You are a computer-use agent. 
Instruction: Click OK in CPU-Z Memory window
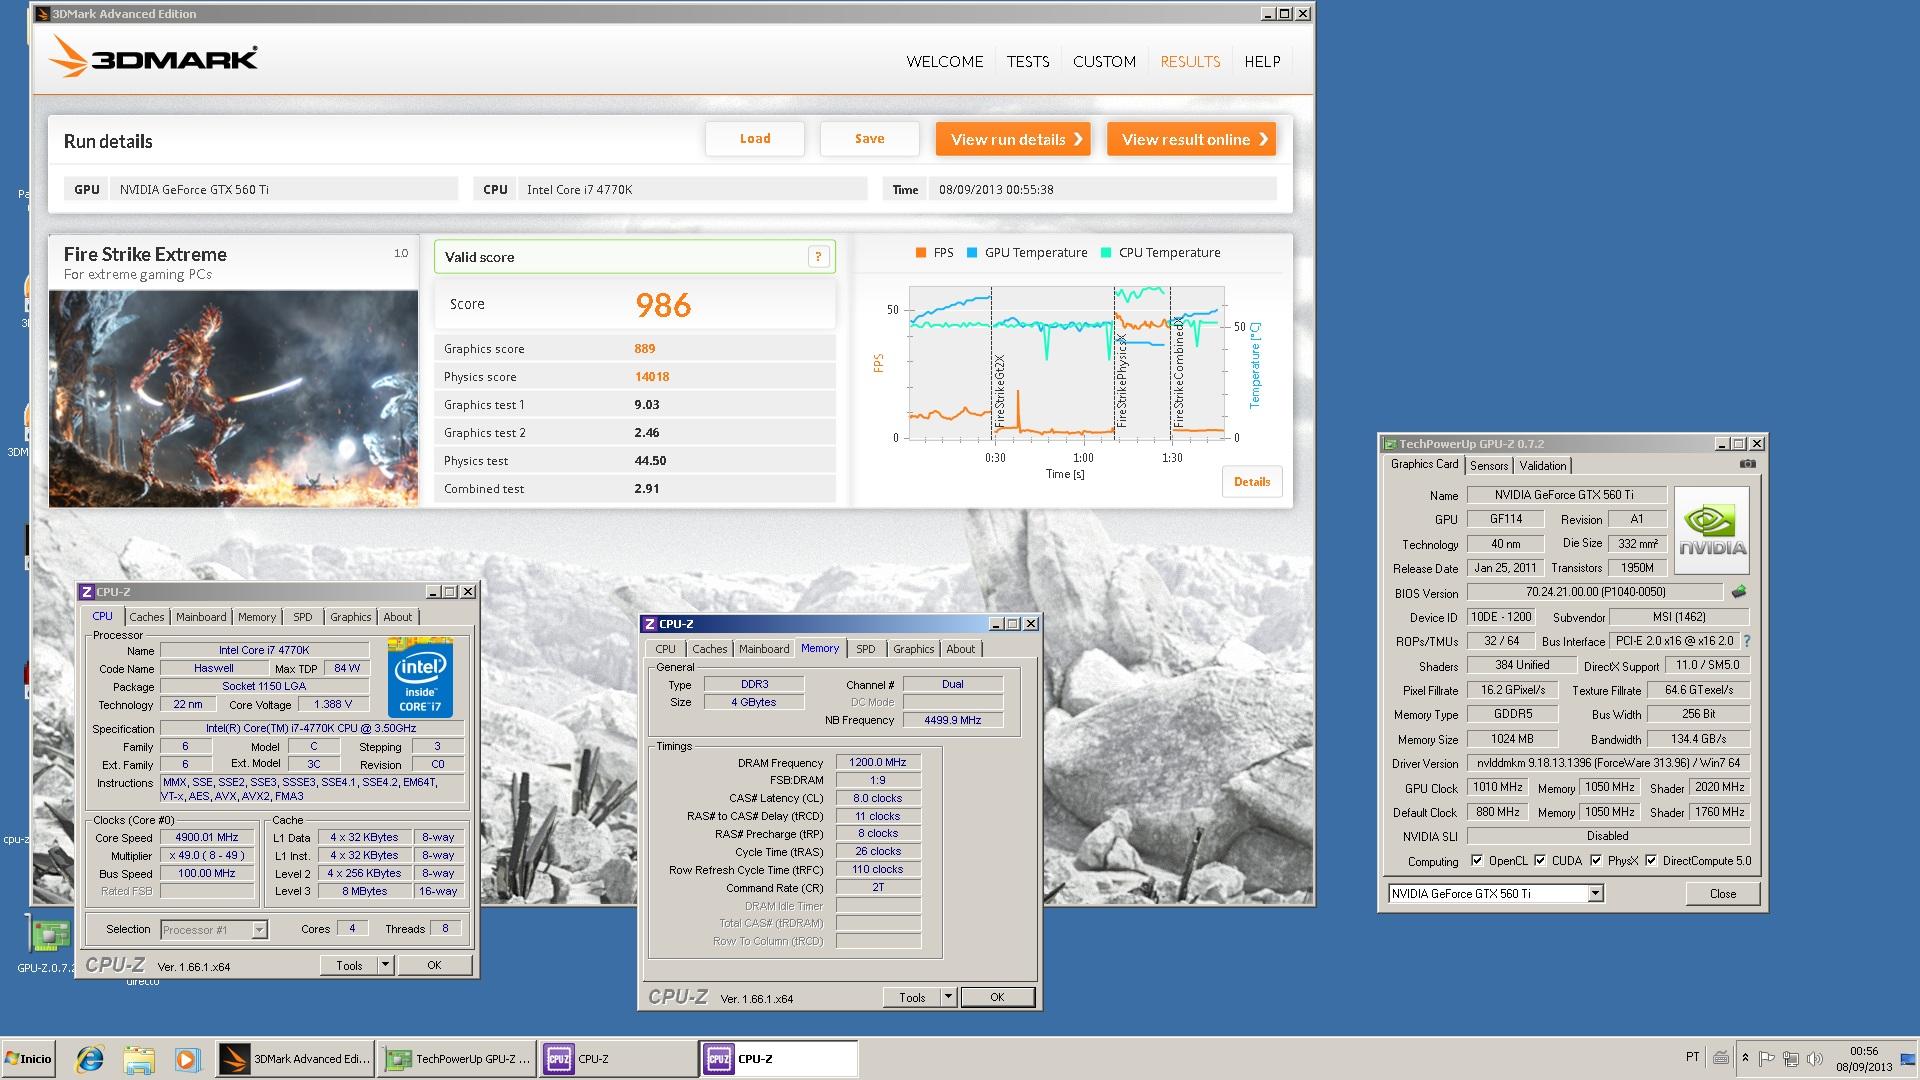(997, 997)
